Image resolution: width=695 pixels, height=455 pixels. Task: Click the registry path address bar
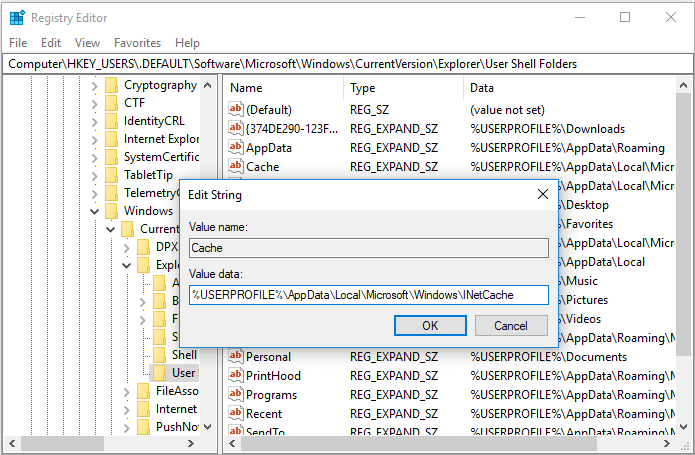click(x=348, y=64)
